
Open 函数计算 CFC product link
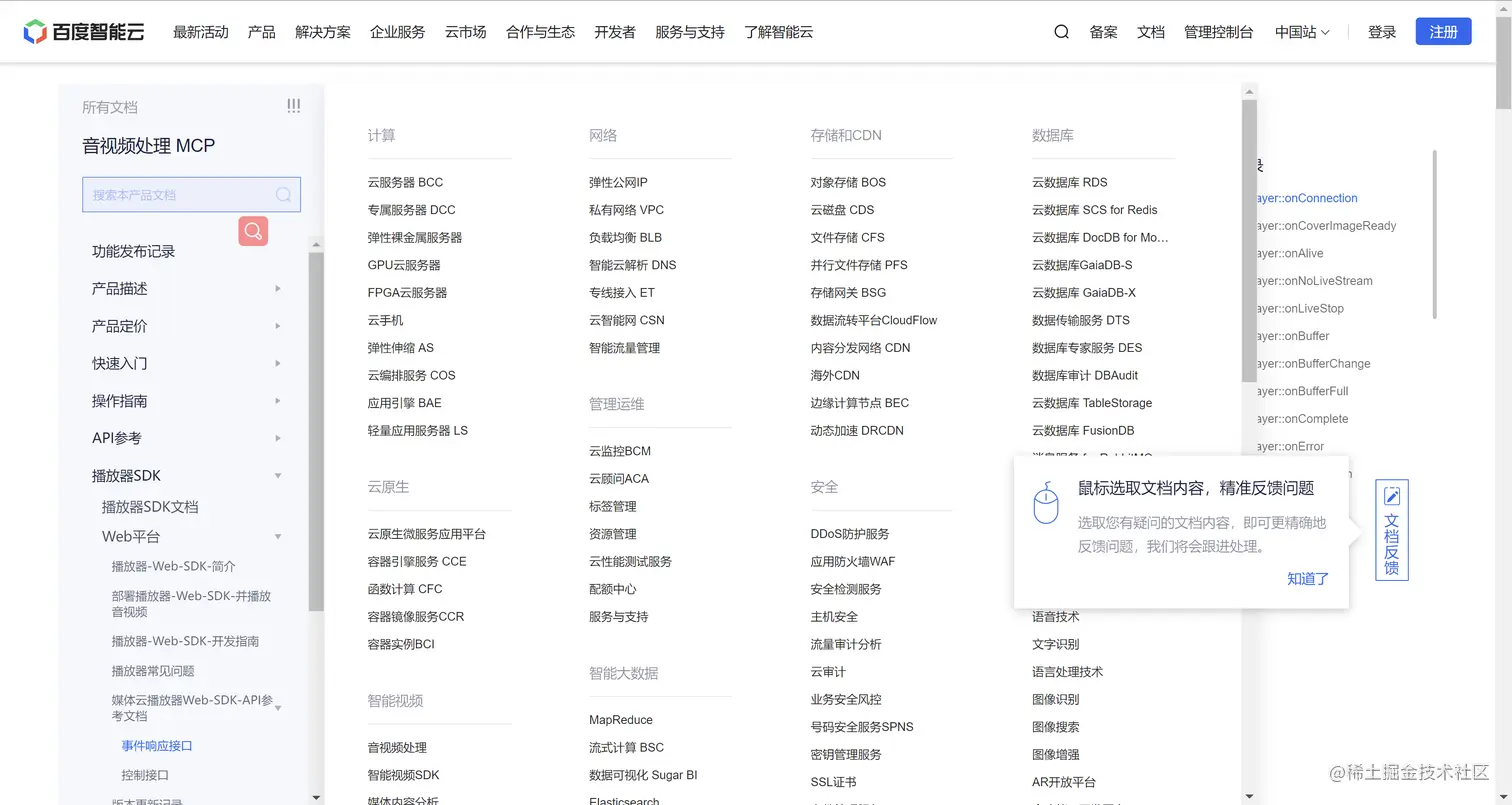point(405,589)
